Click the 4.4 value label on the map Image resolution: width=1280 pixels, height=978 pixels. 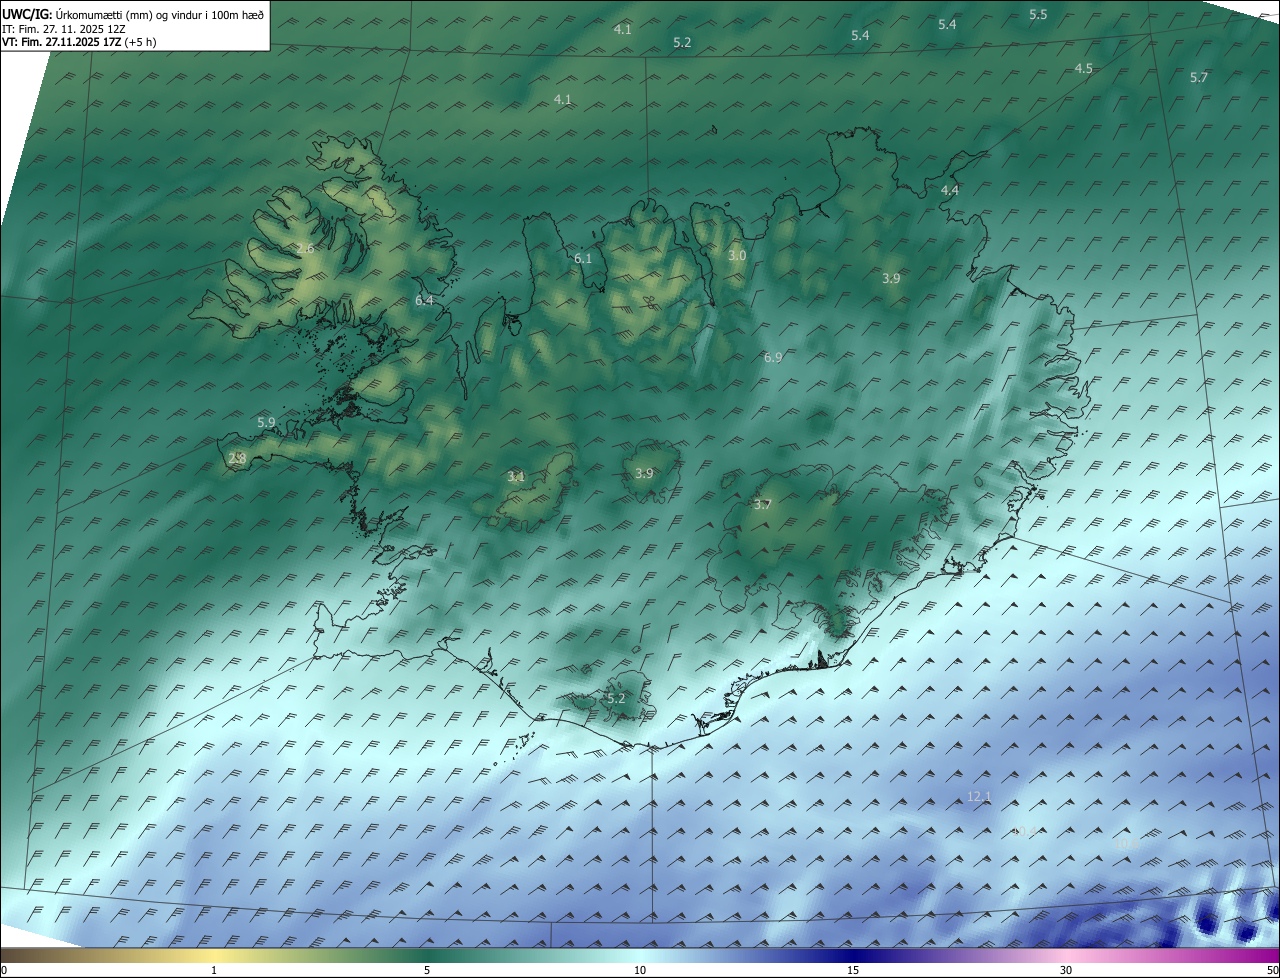(x=950, y=190)
